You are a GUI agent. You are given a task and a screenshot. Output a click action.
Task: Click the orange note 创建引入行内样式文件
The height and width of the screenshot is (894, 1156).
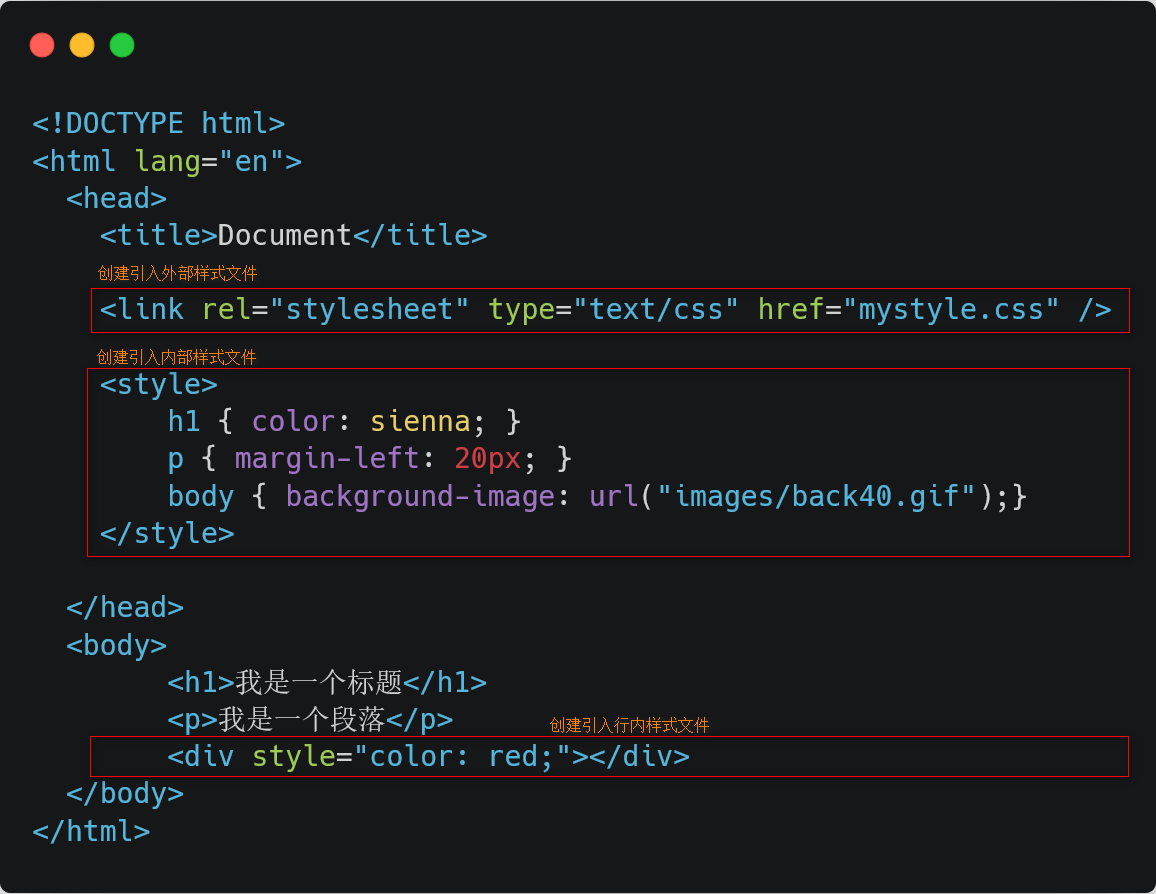630,726
